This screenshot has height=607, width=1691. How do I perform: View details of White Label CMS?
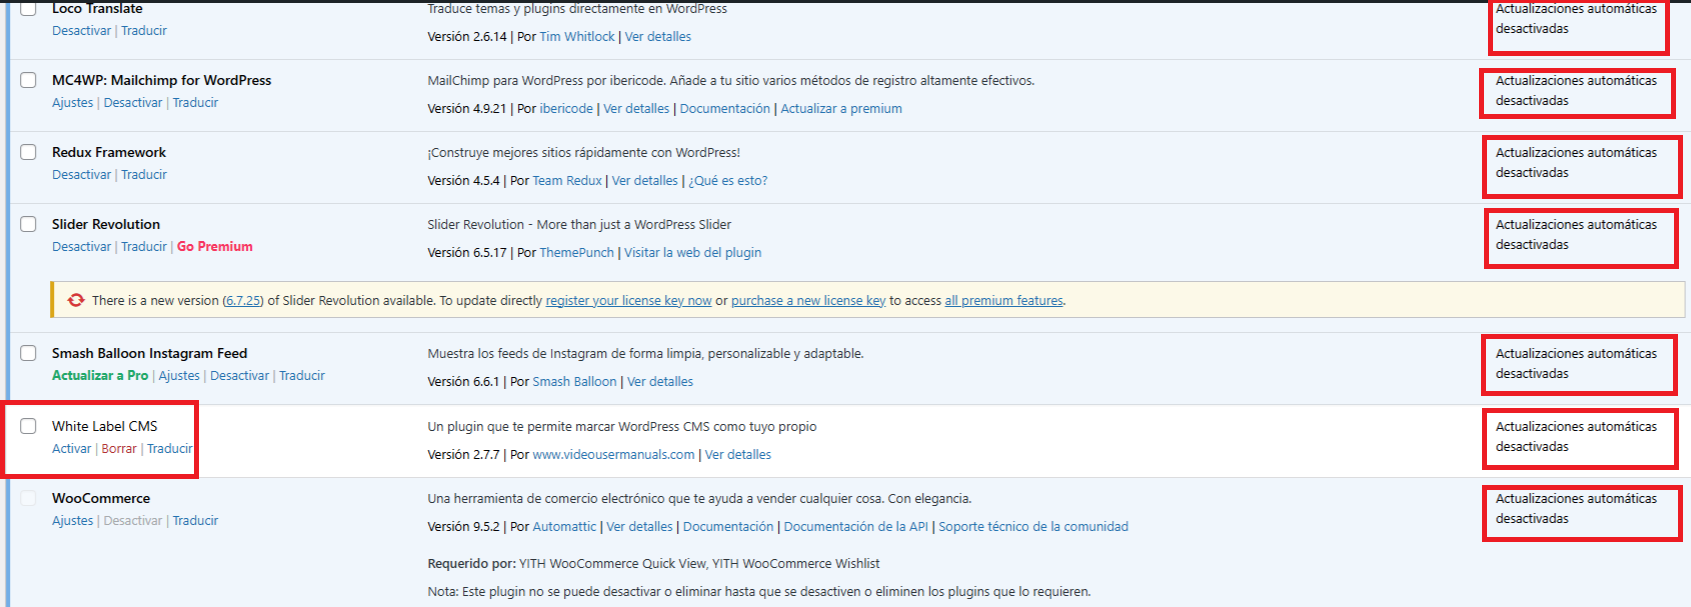738,455
